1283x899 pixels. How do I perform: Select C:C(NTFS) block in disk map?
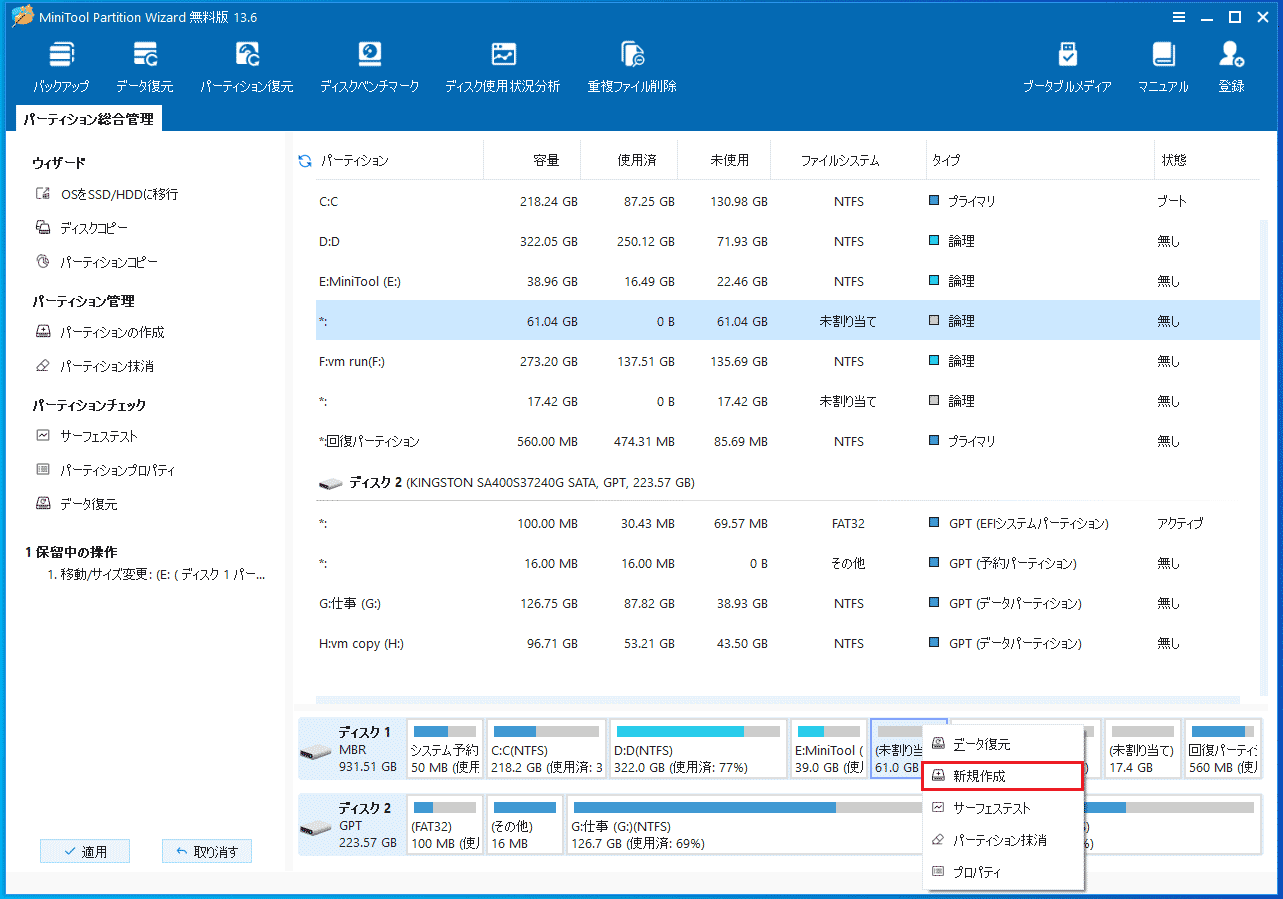(x=547, y=749)
